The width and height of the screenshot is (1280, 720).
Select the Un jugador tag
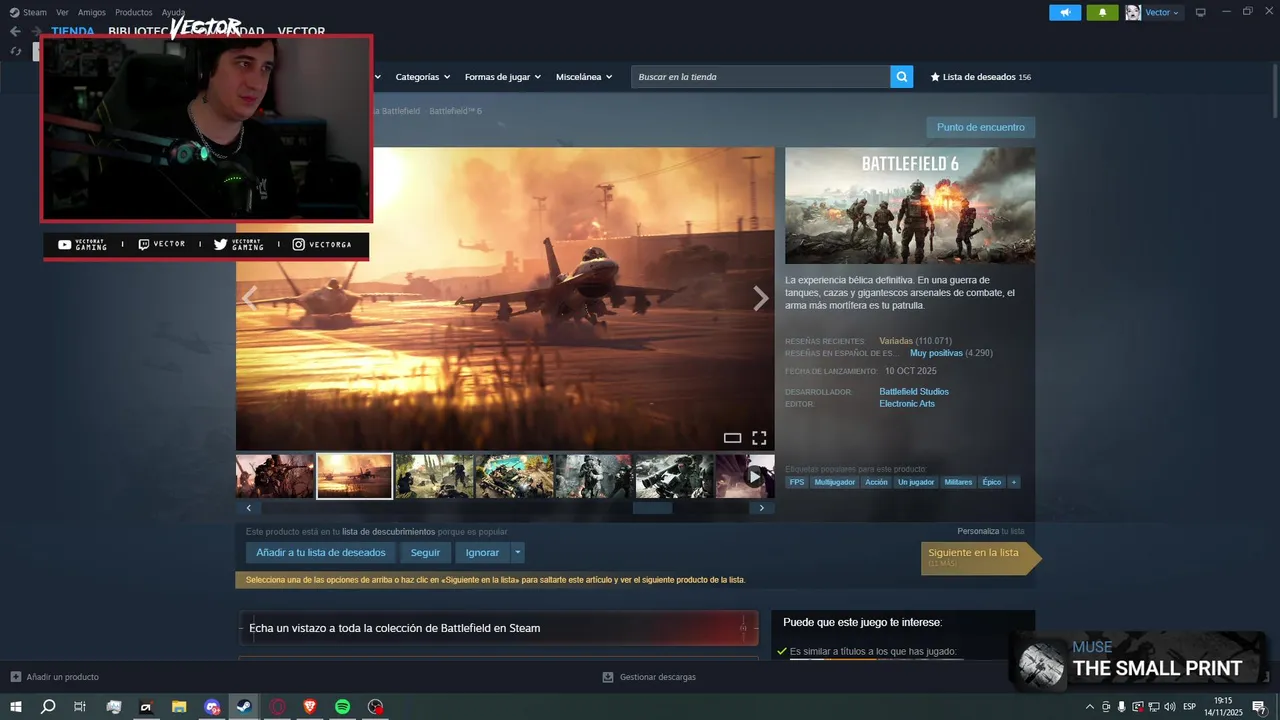916,482
